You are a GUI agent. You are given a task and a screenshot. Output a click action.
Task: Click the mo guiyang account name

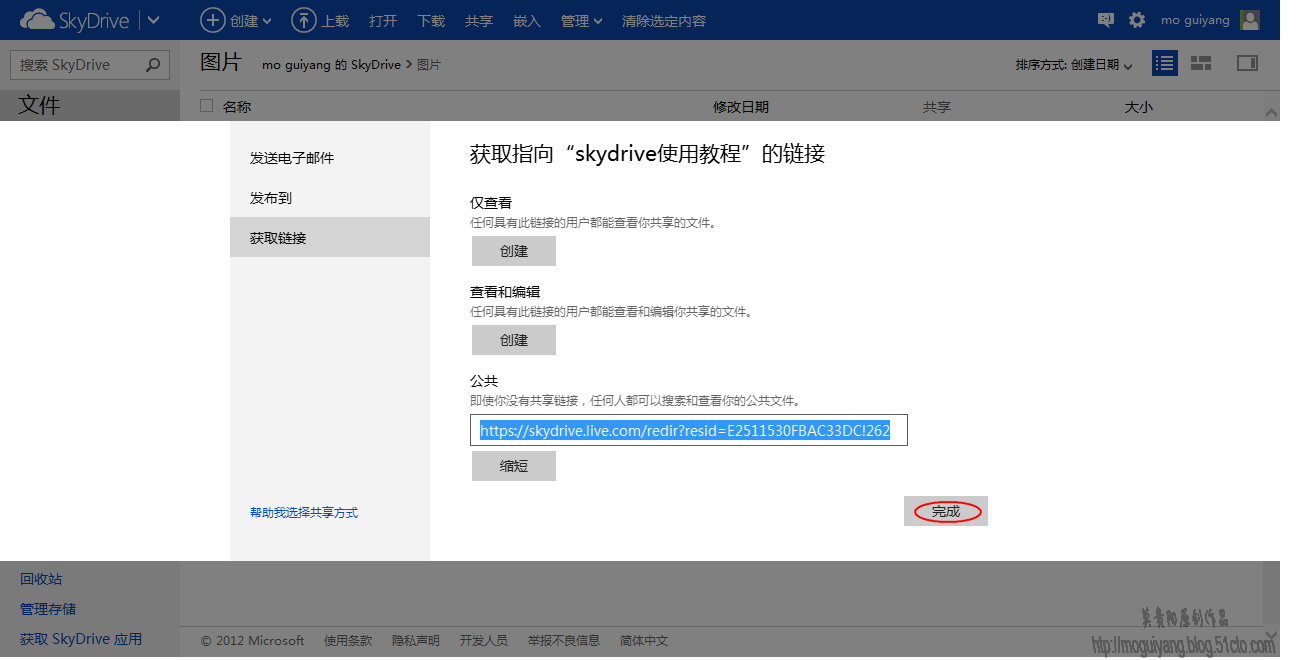coord(1195,20)
